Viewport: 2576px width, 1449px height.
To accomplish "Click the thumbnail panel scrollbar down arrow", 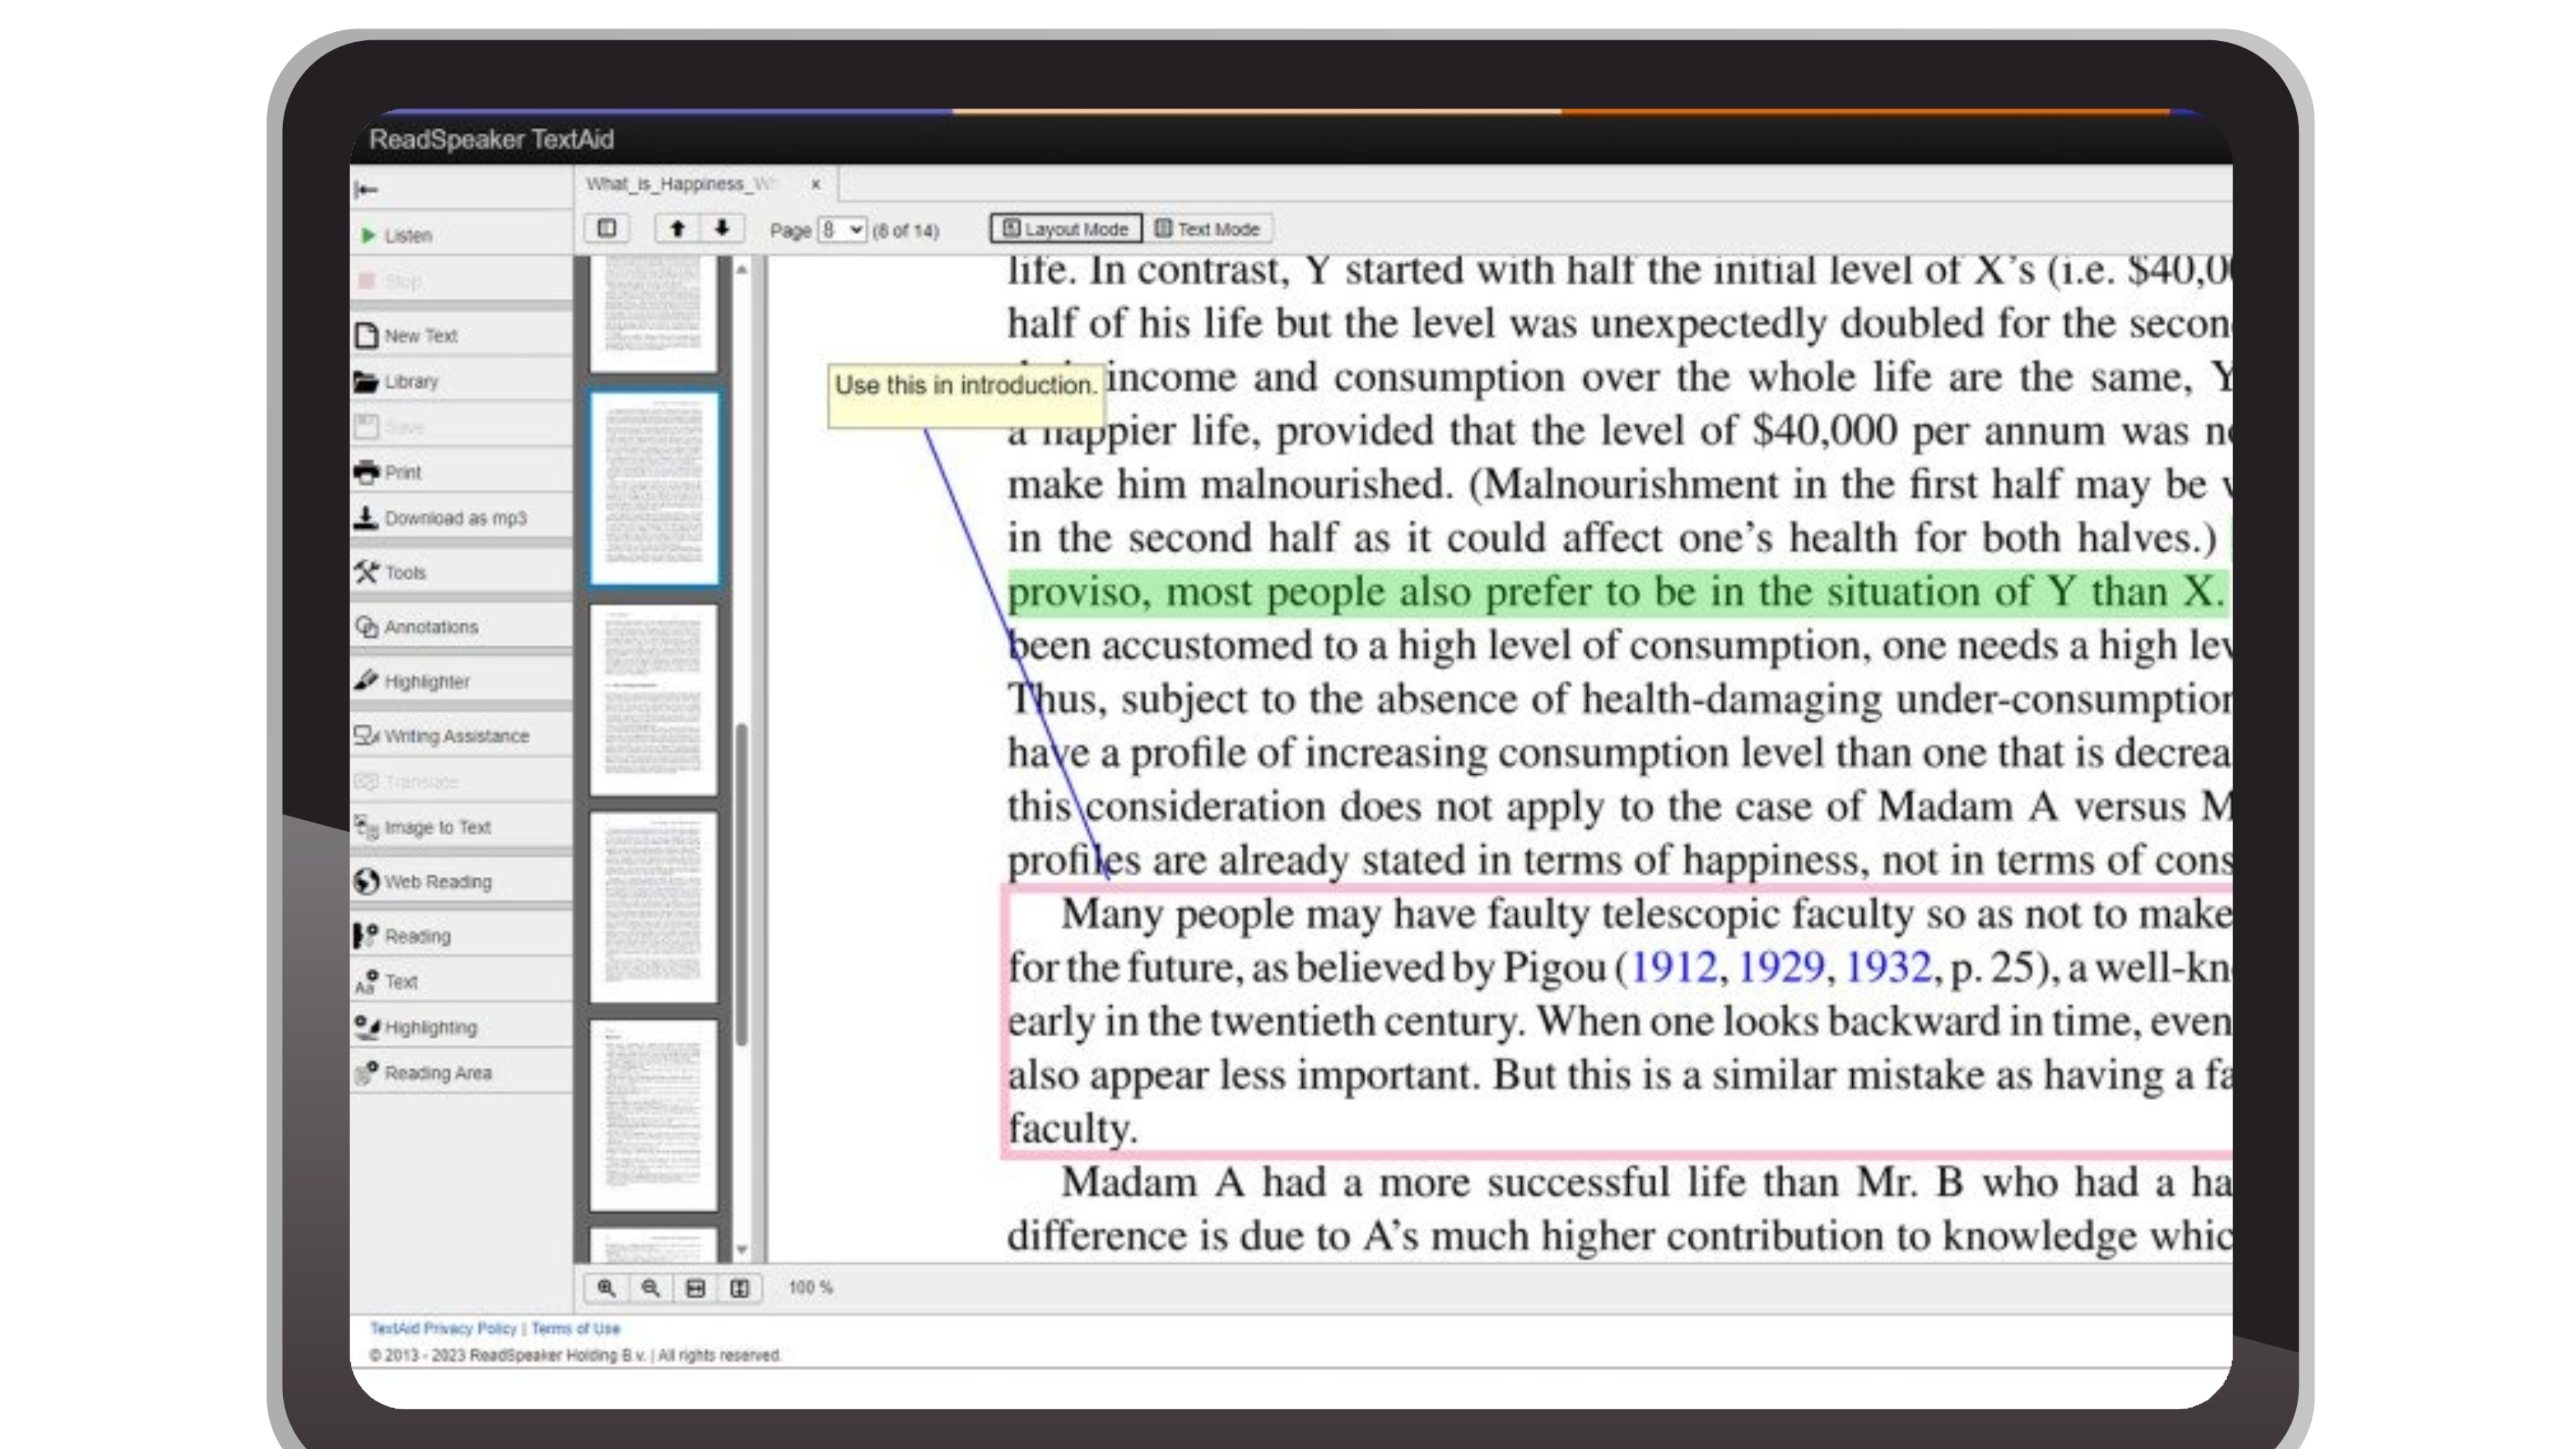I will 742,1250.
